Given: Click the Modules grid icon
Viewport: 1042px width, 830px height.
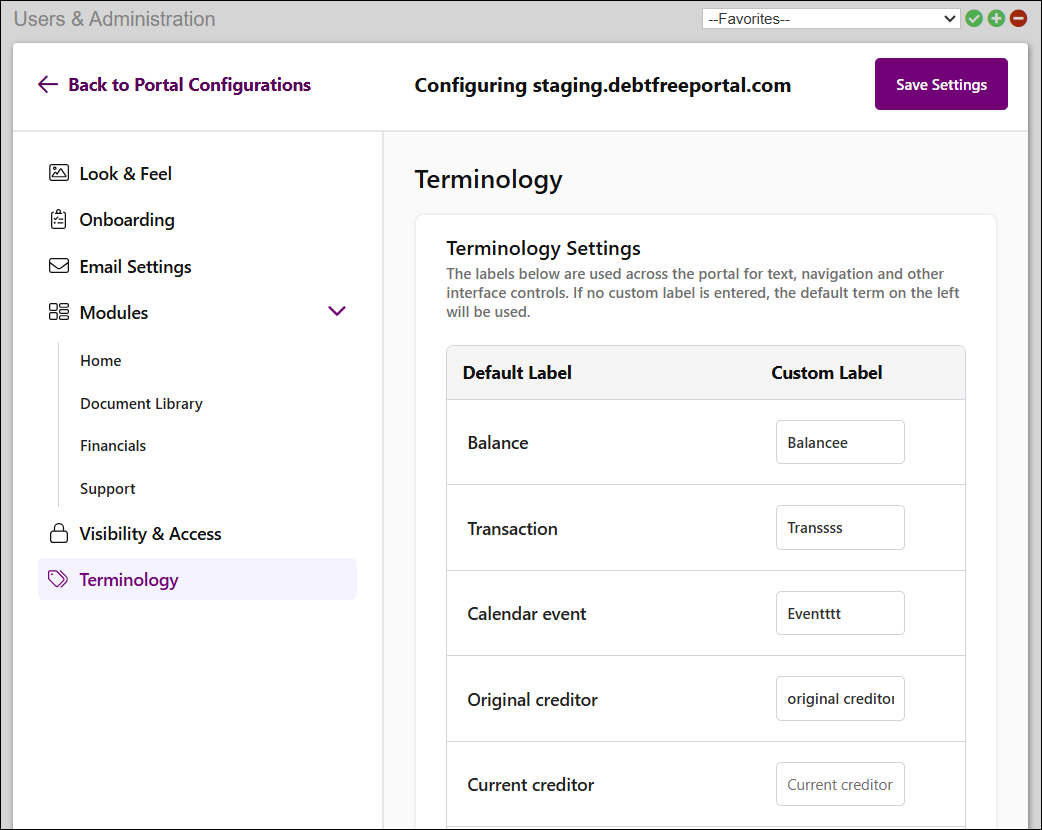Looking at the screenshot, I should (58, 312).
